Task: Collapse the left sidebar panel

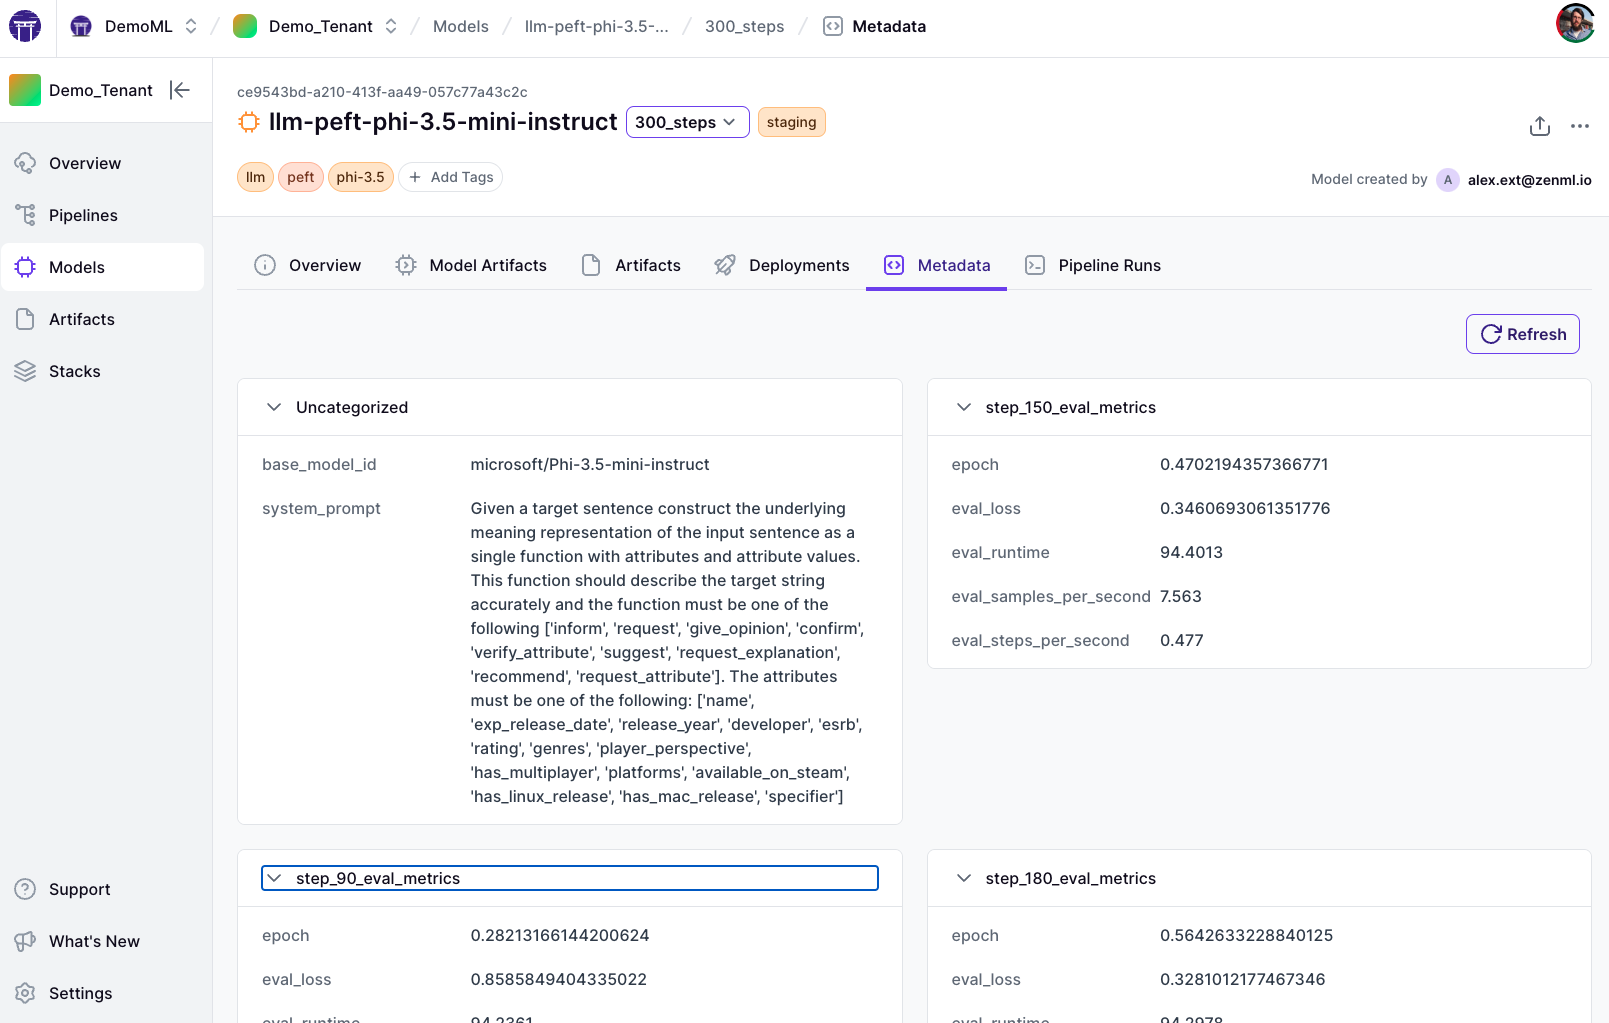Action: 180,90
